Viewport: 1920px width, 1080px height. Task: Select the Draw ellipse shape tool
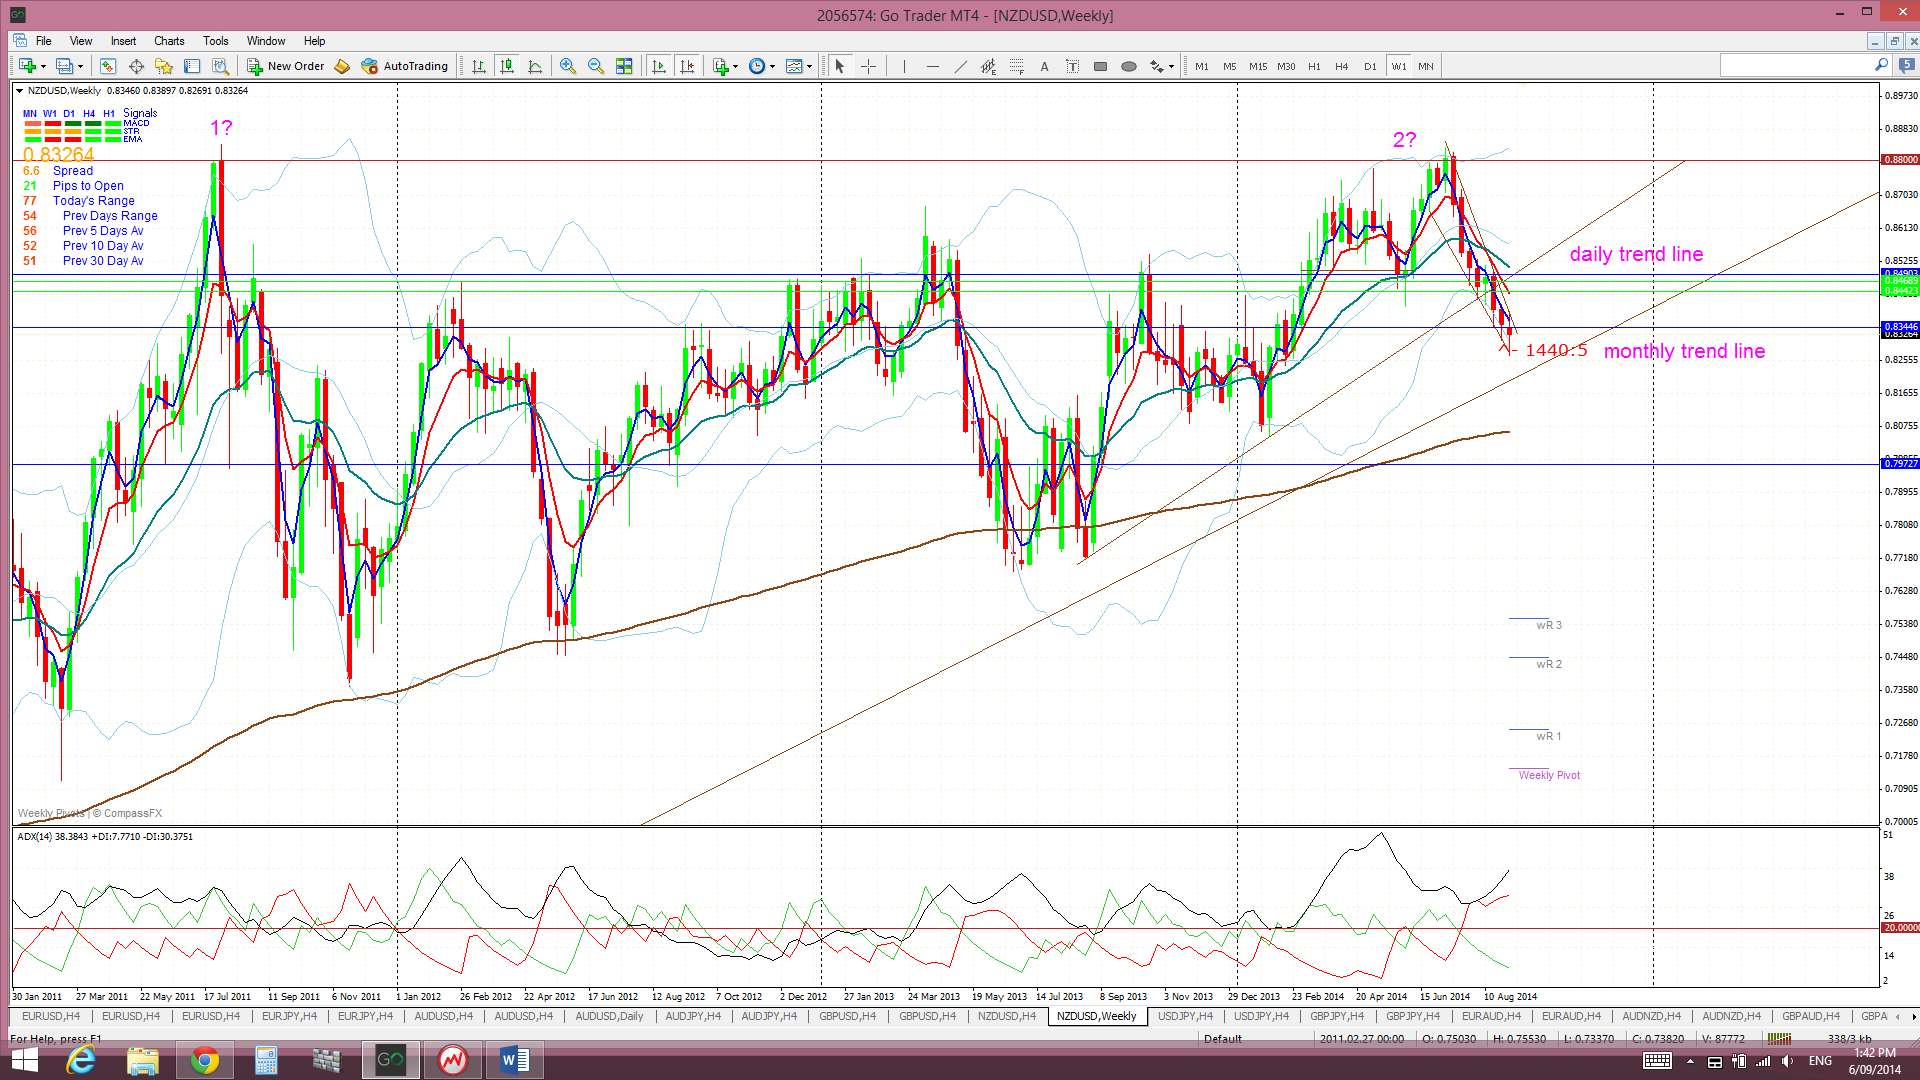pyautogui.click(x=1128, y=66)
